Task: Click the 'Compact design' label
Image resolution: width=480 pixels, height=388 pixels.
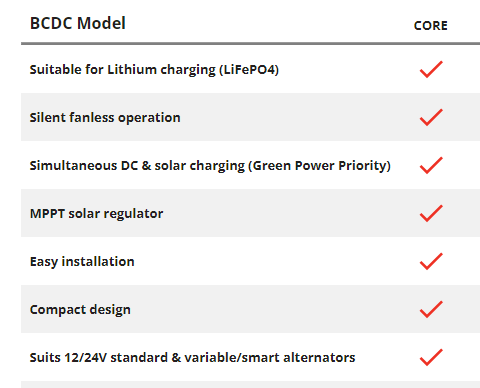Action: coord(80,310)
